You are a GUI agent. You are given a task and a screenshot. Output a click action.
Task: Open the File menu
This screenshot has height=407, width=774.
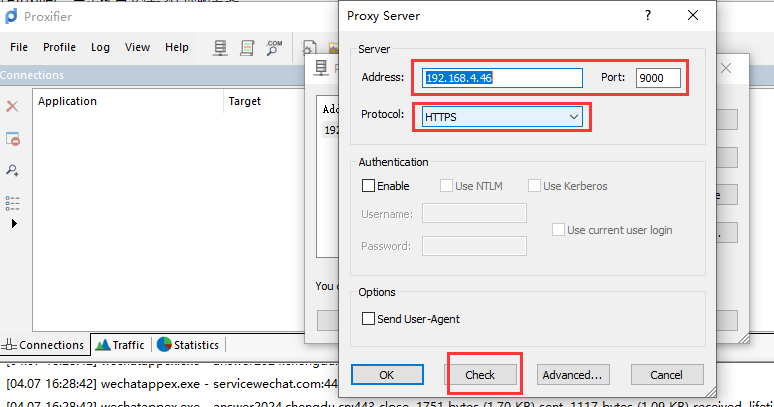point(19,47)
